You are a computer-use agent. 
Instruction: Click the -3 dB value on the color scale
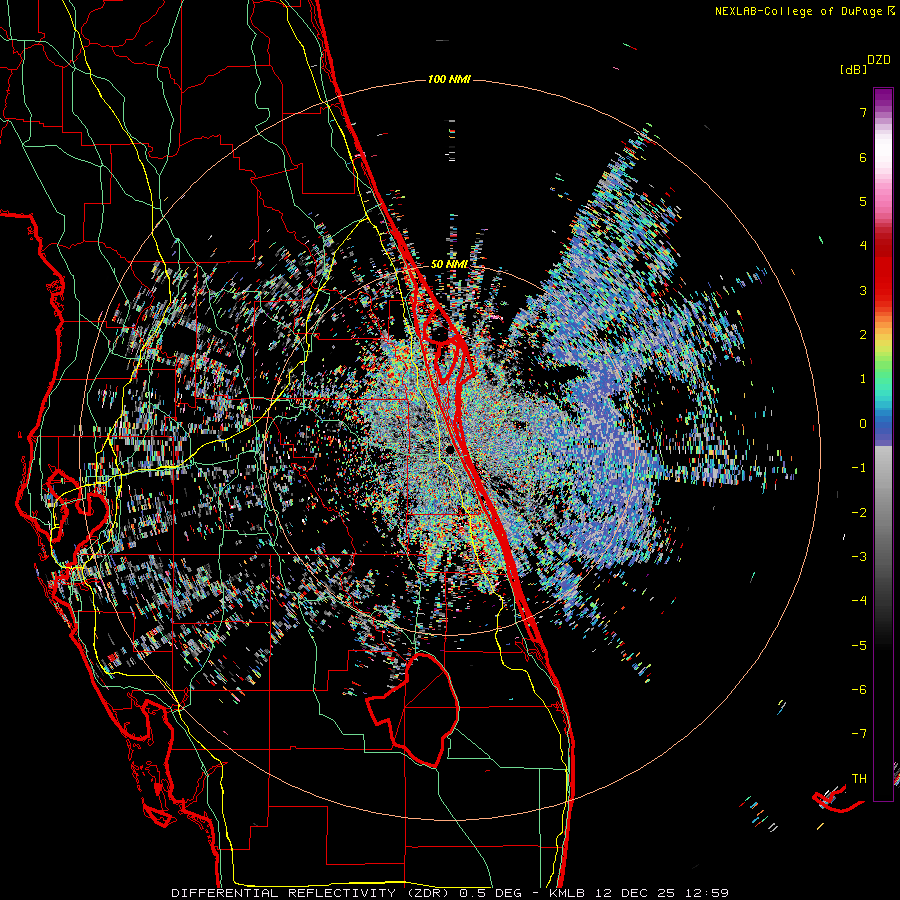(859, 556)
